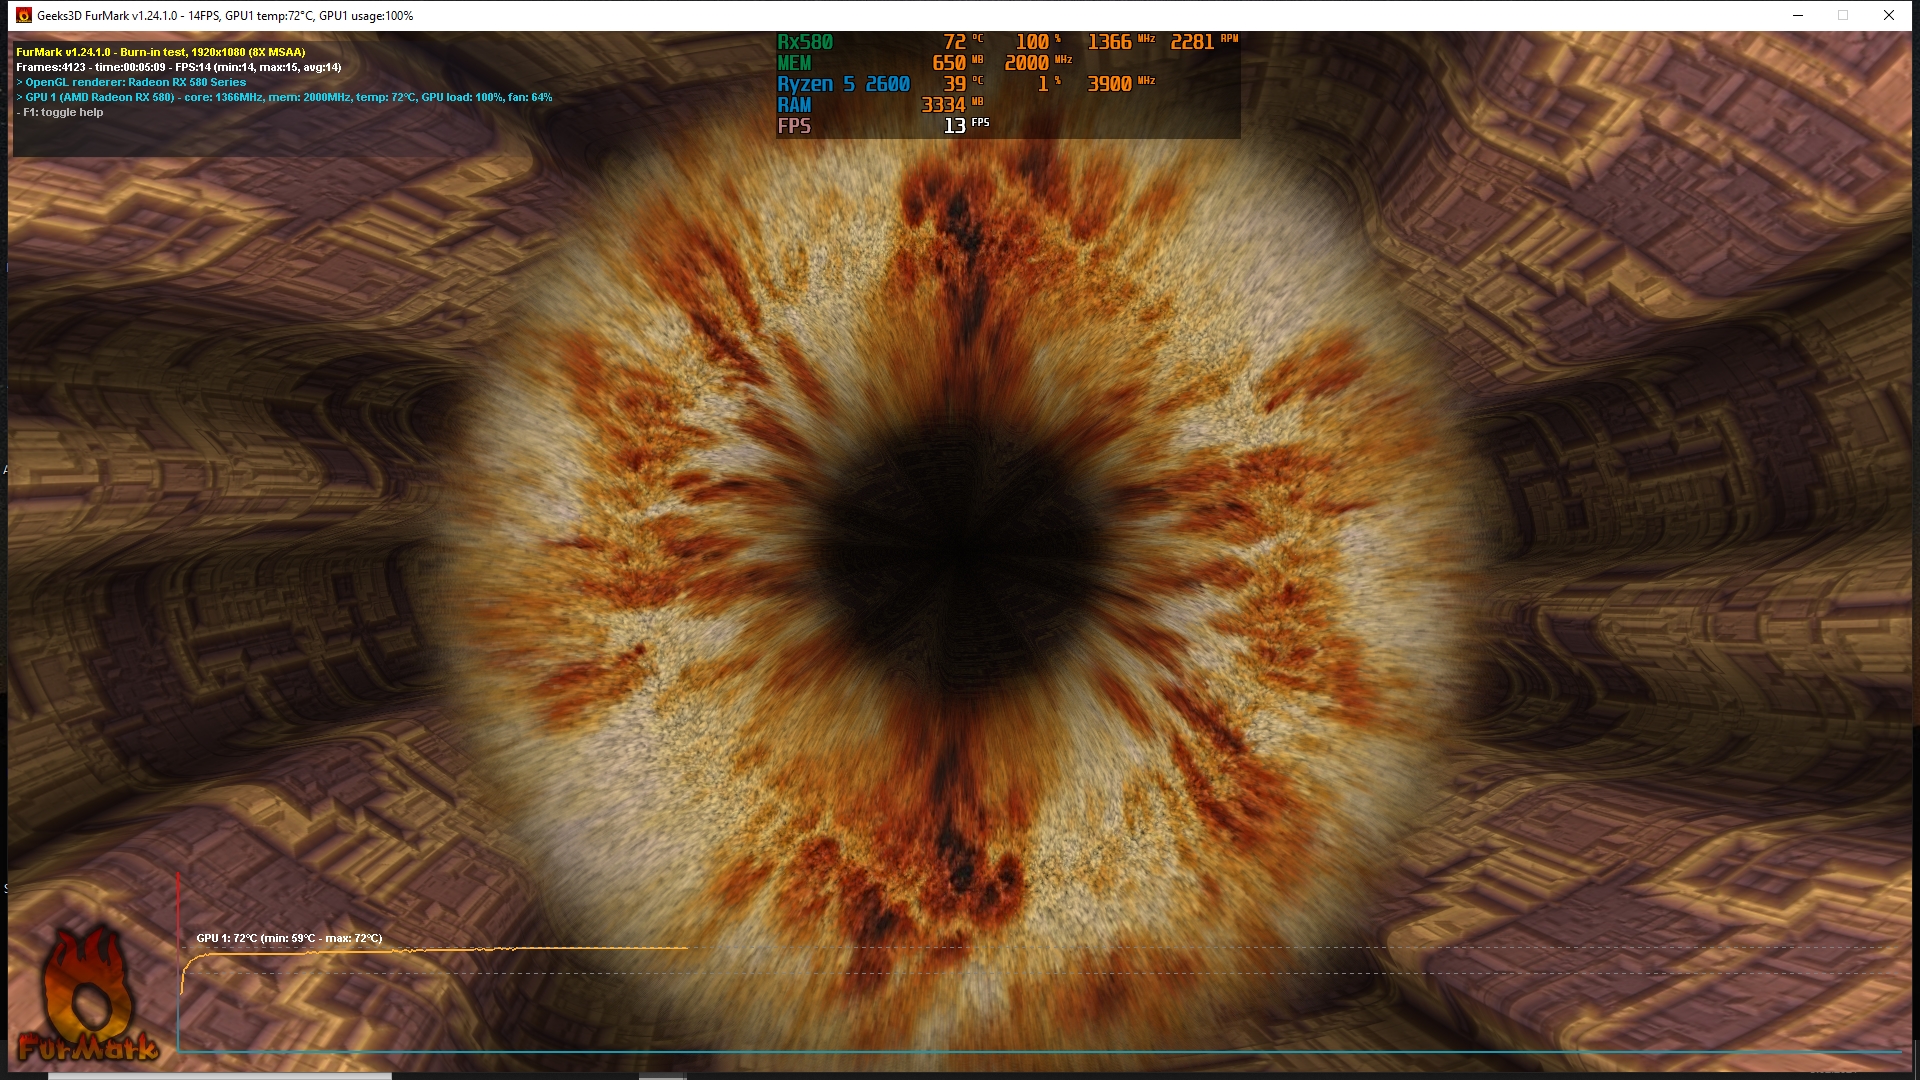
Task: Click the window title bar text
Action: tap(224, 15)
